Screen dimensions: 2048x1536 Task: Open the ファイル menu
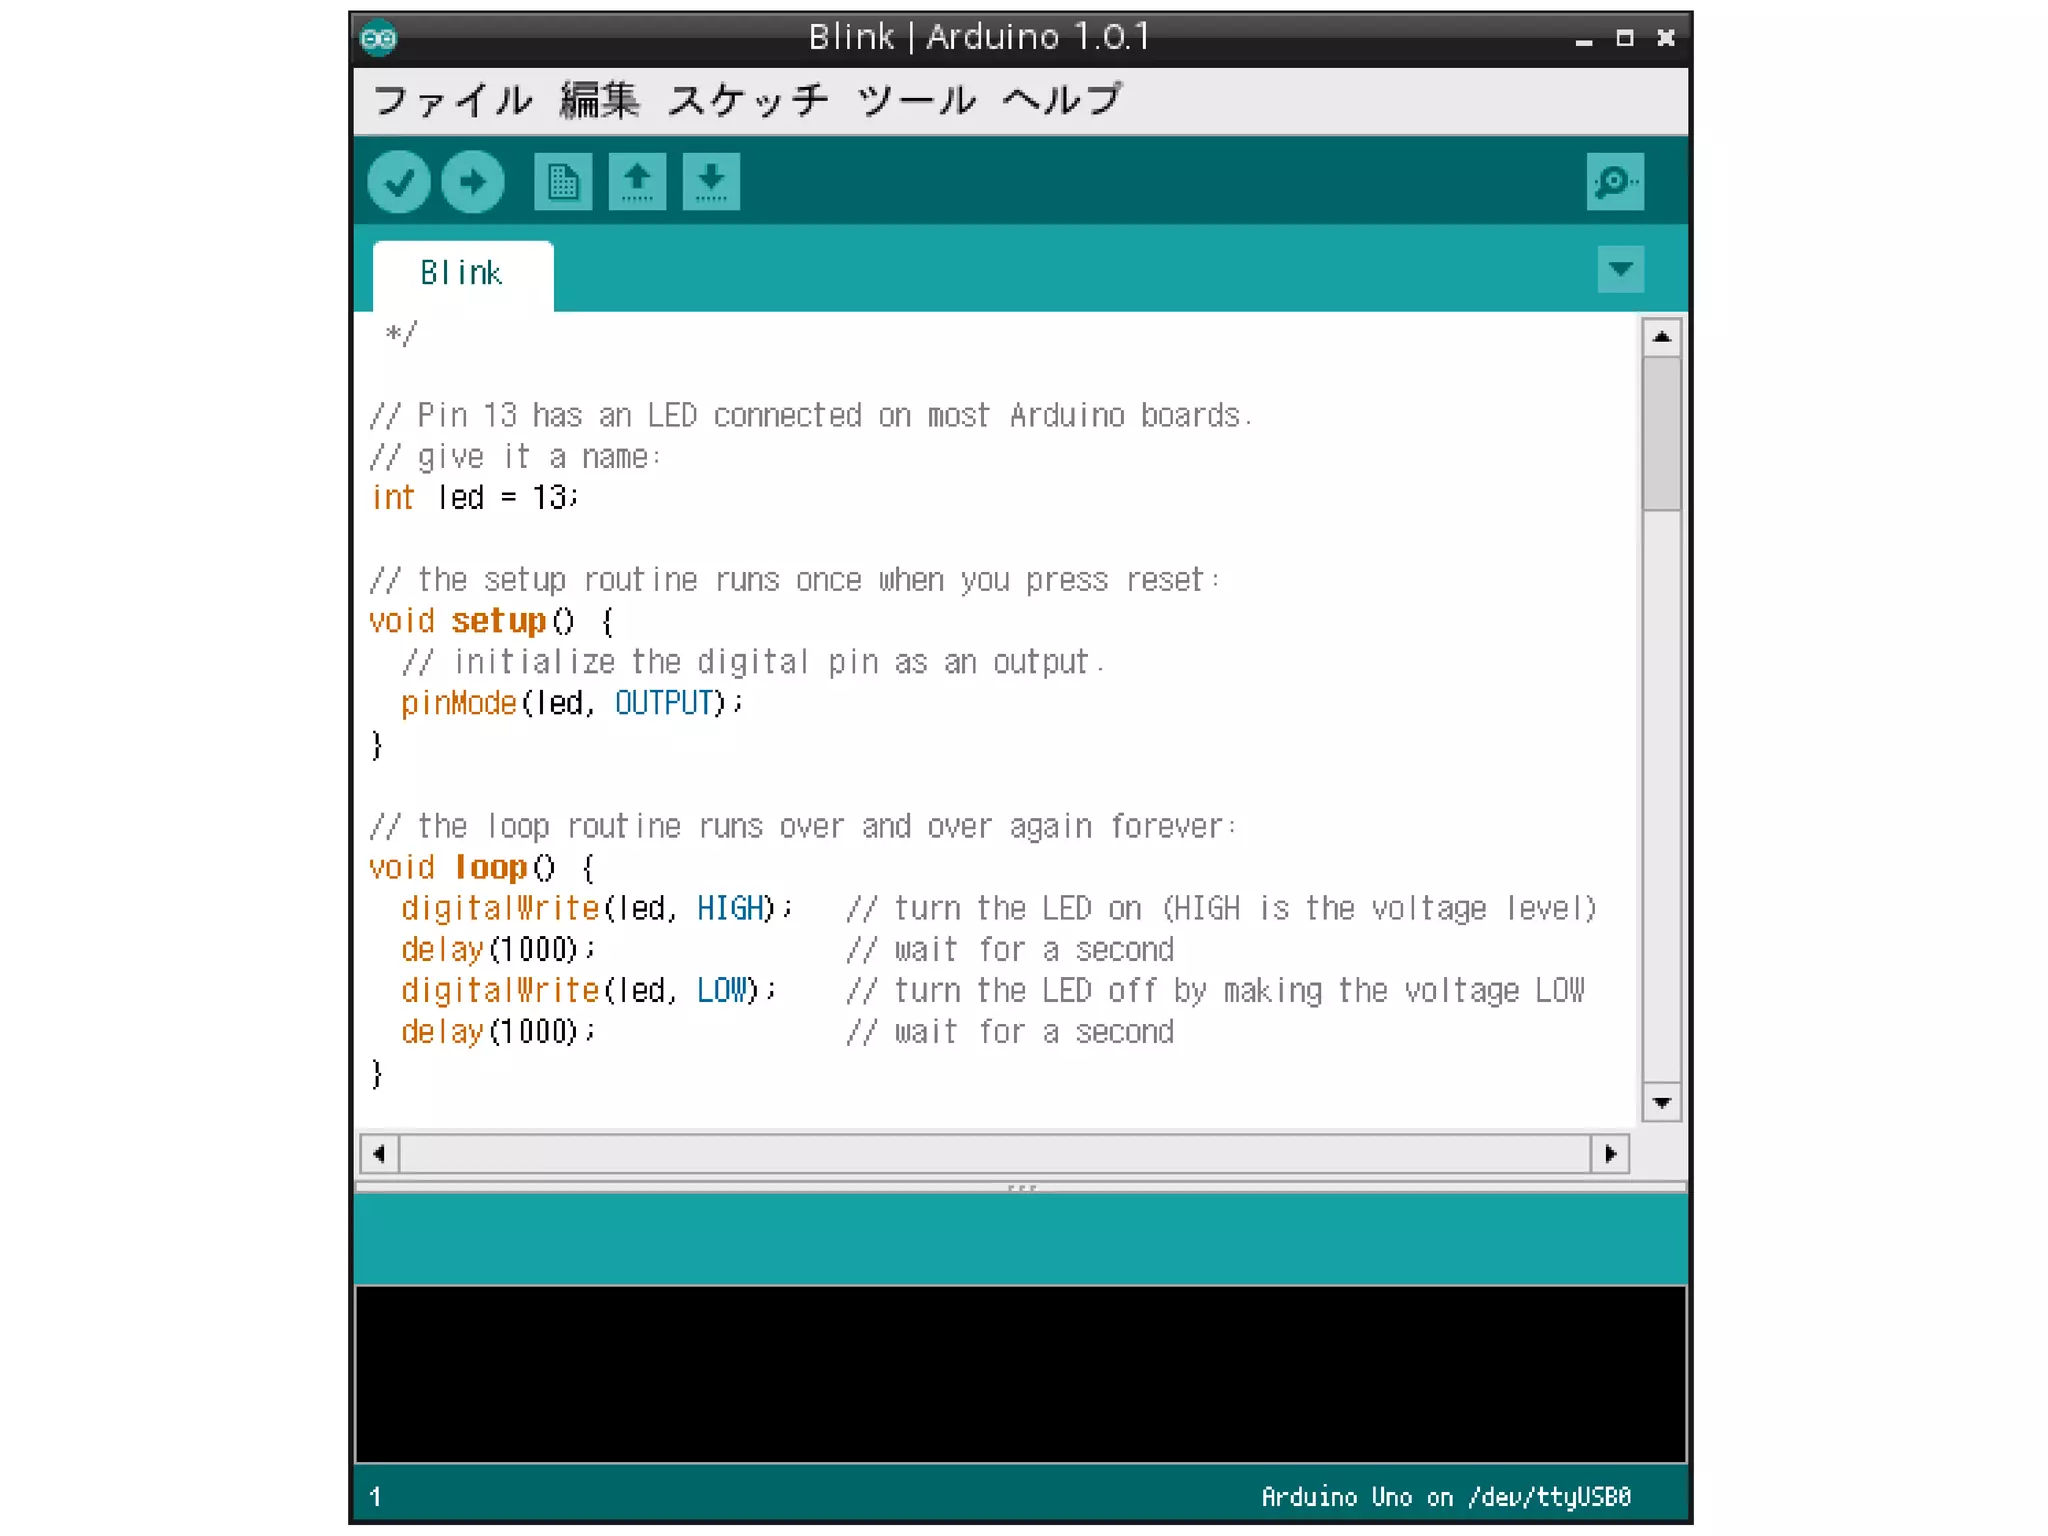(x=453, y=100)
